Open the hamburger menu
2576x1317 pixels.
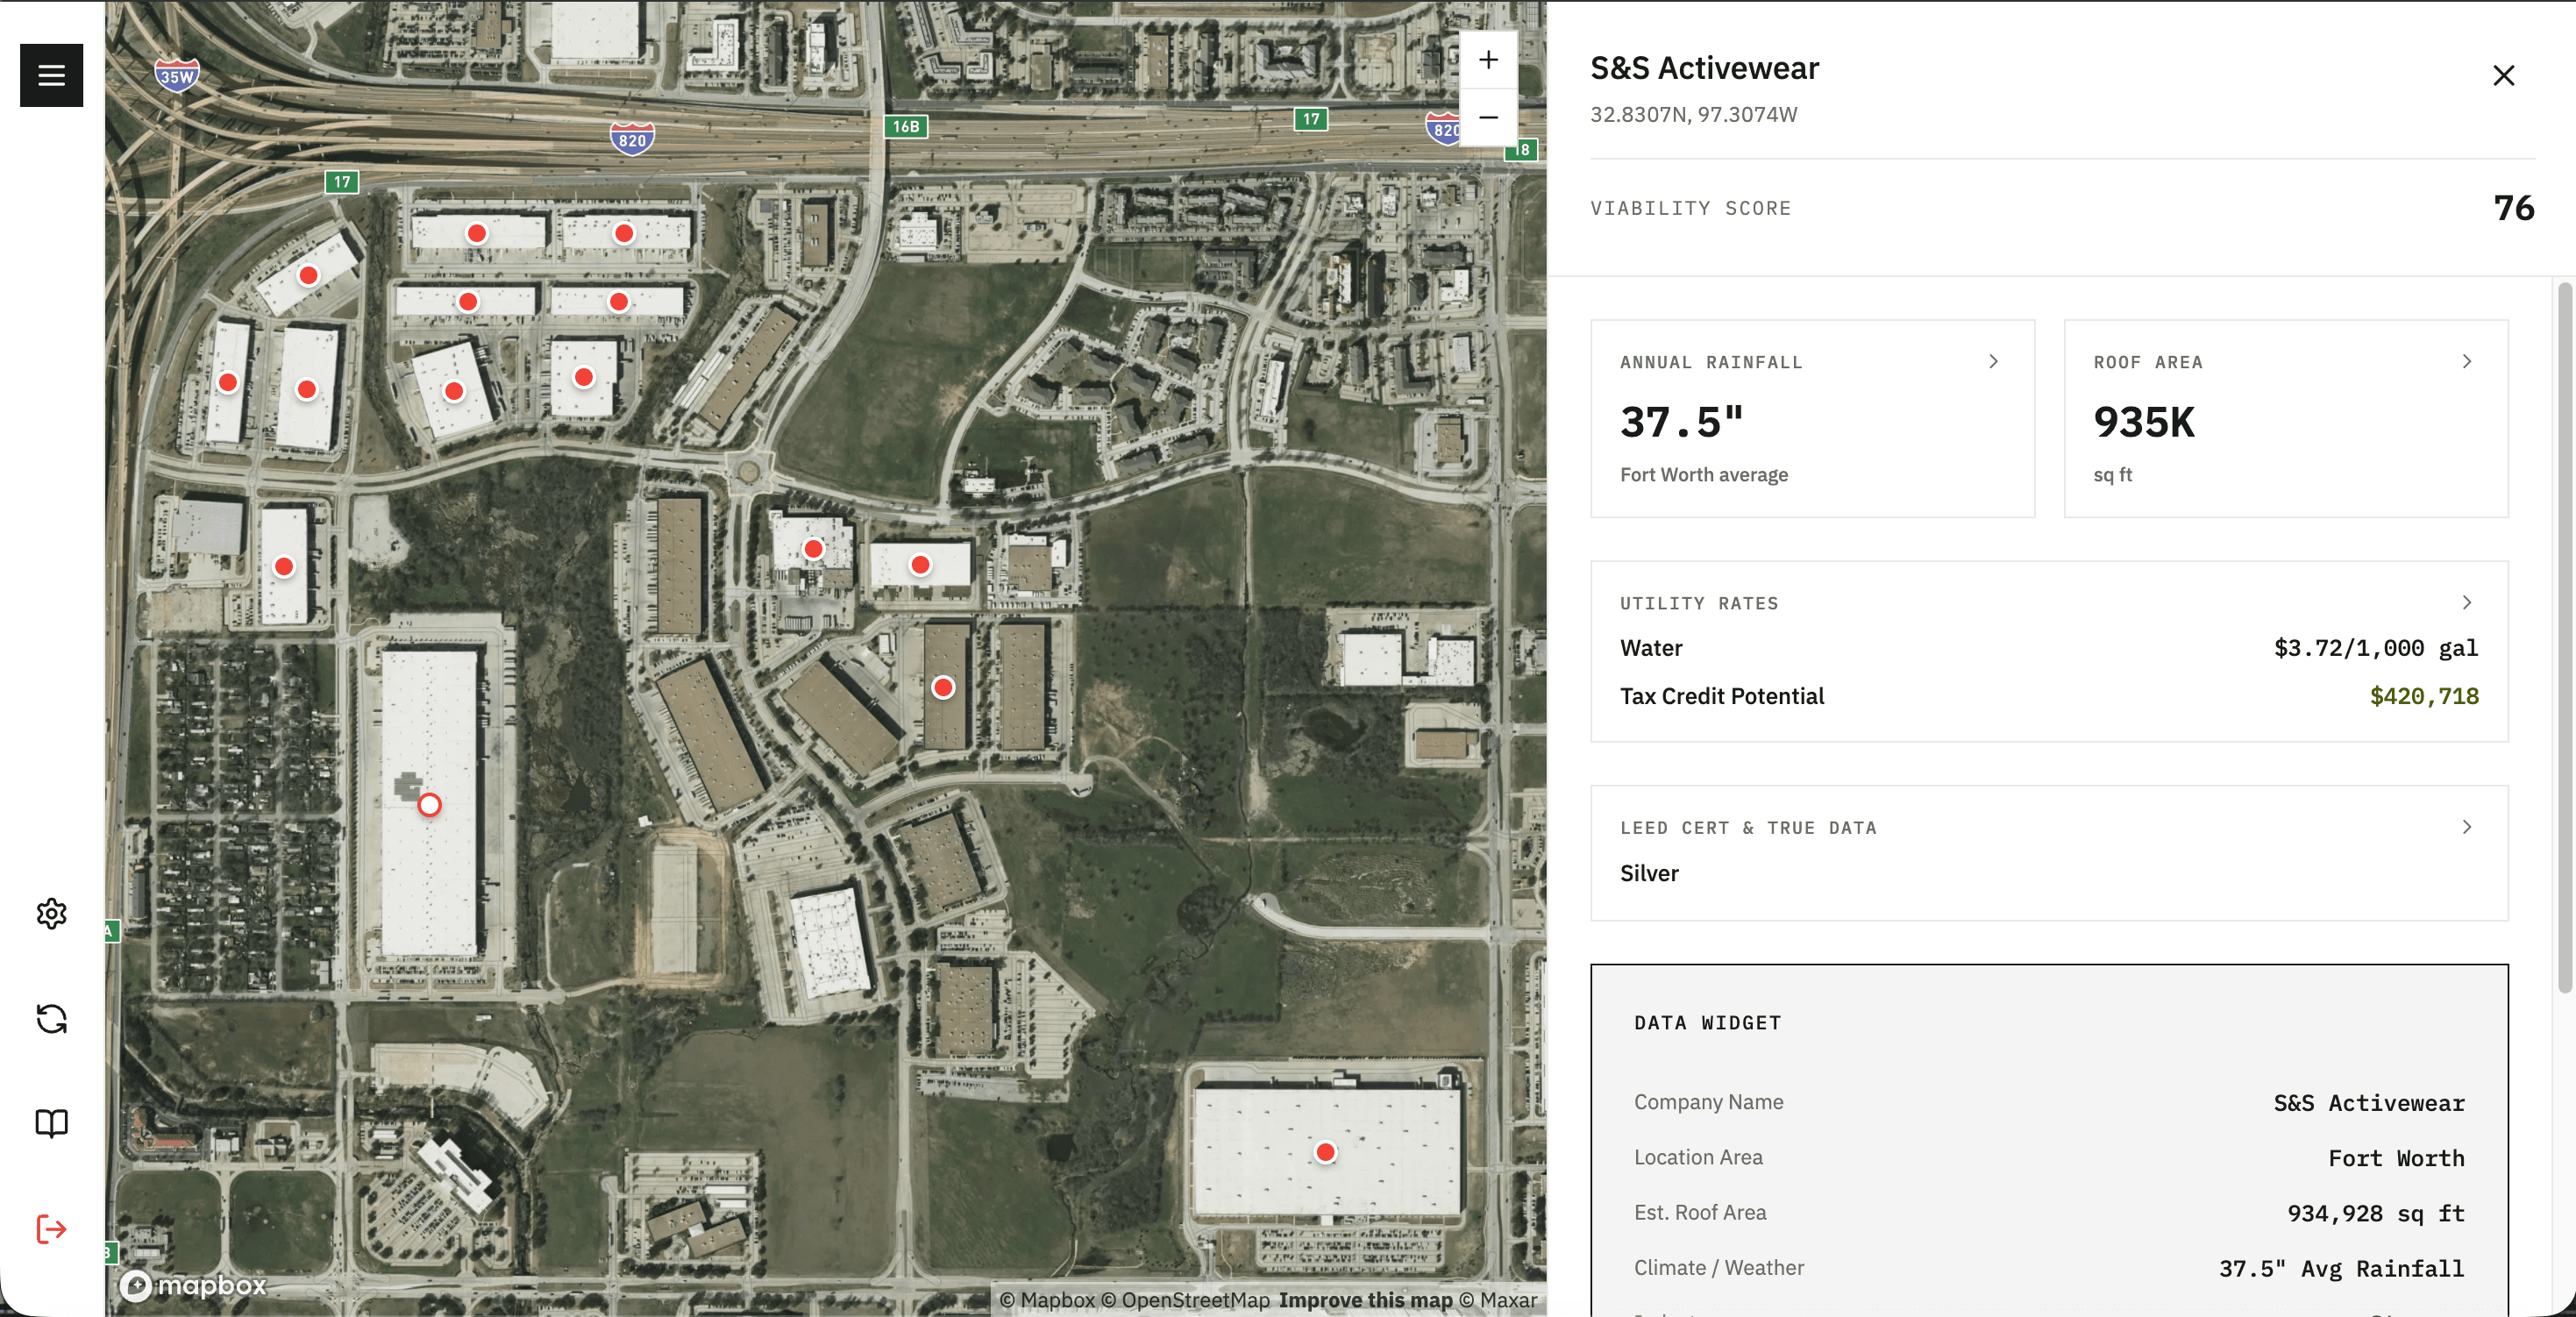point(51,75)
